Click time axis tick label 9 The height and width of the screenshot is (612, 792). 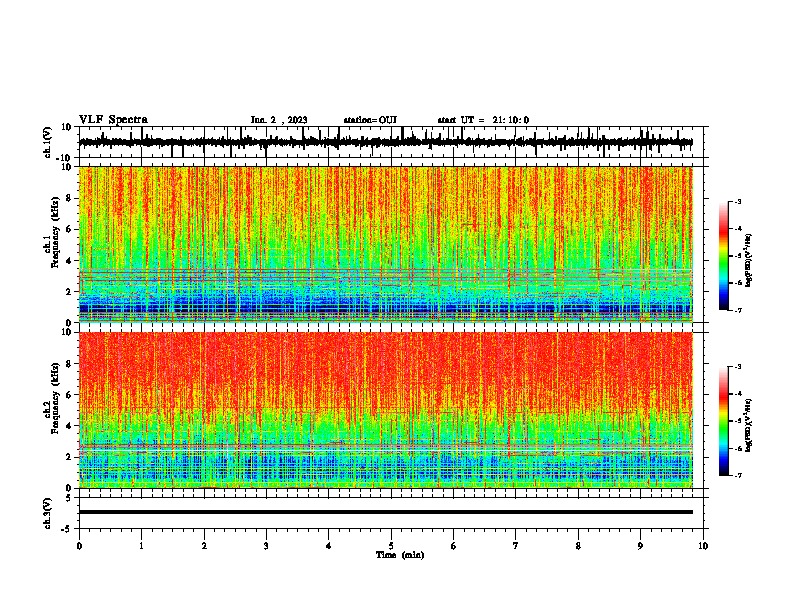click(x=640, y=546)
